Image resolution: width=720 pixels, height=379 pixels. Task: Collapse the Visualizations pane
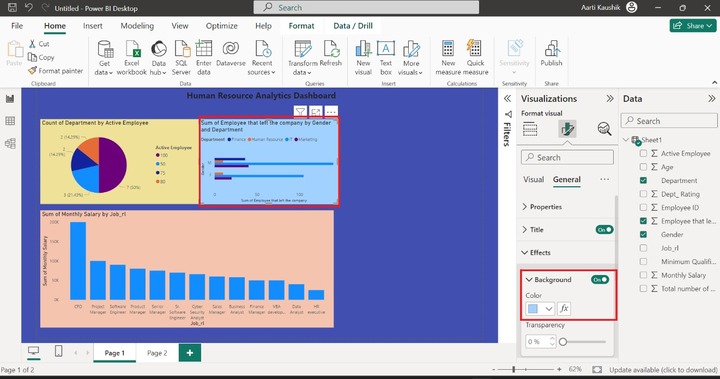point(610,98)
